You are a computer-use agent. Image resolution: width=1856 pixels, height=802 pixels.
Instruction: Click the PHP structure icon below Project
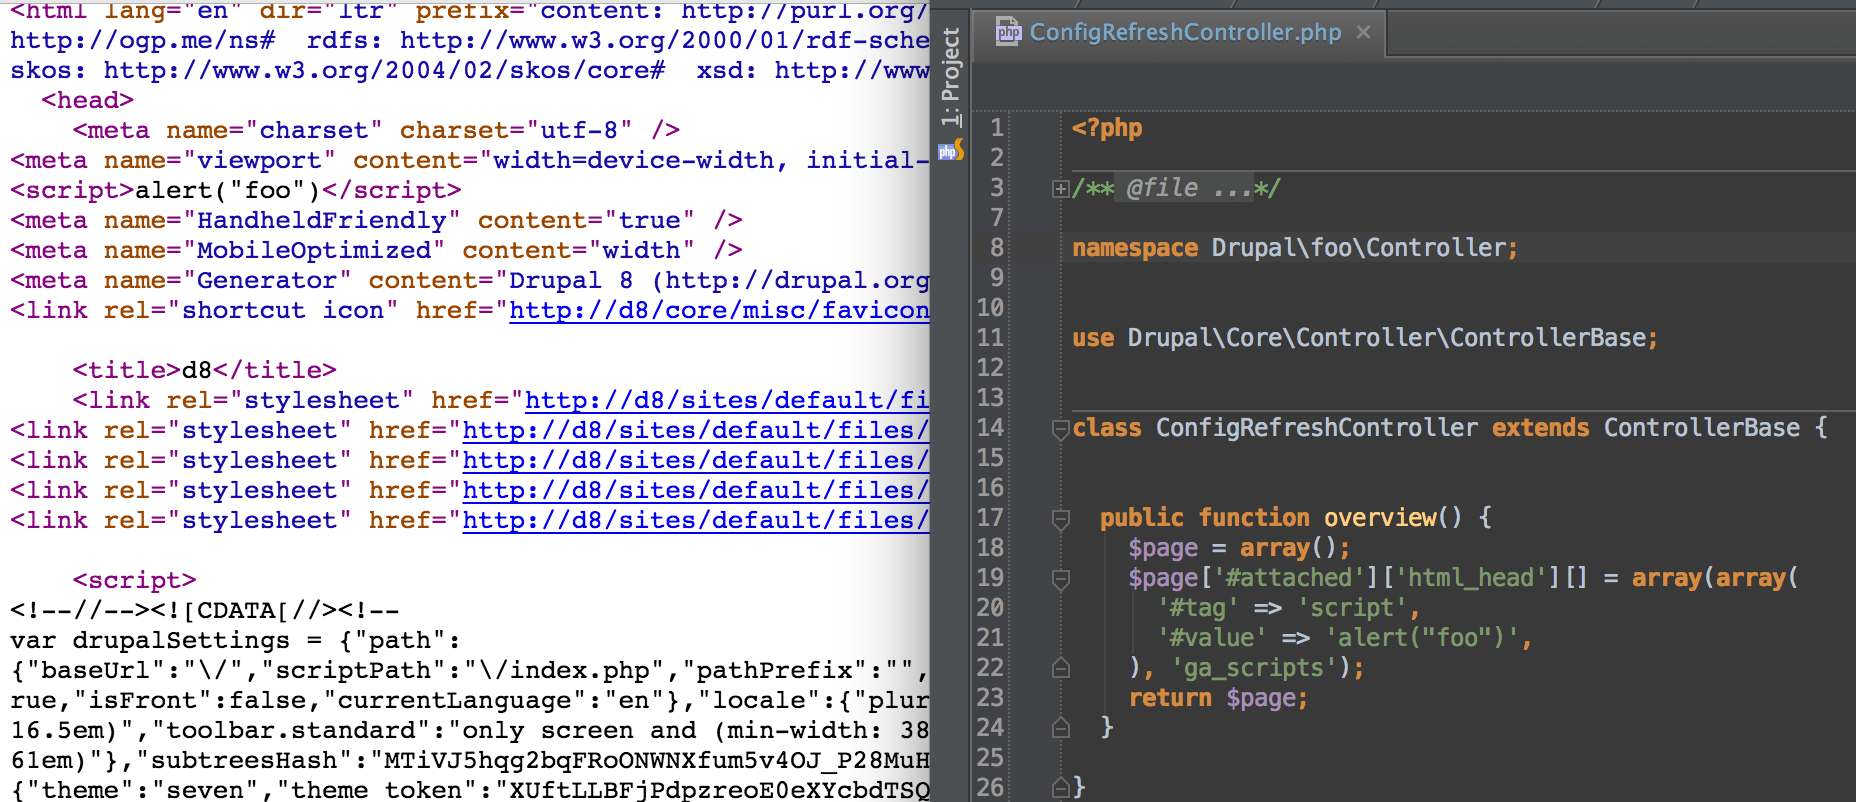(x=951, y=151)
